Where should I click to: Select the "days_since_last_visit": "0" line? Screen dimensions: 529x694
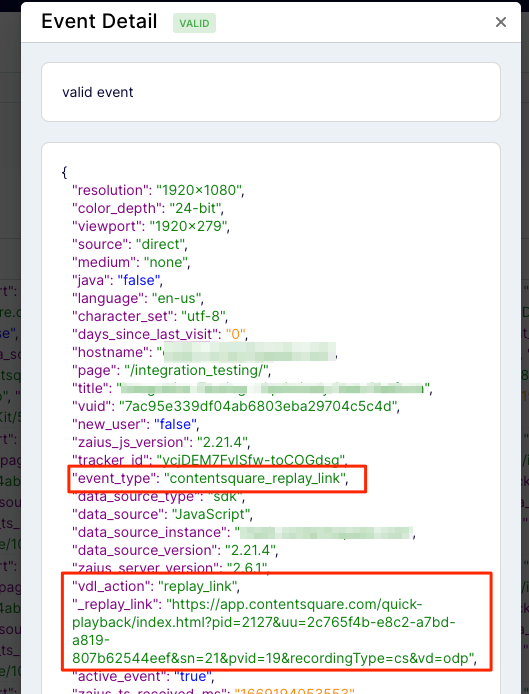160,334
